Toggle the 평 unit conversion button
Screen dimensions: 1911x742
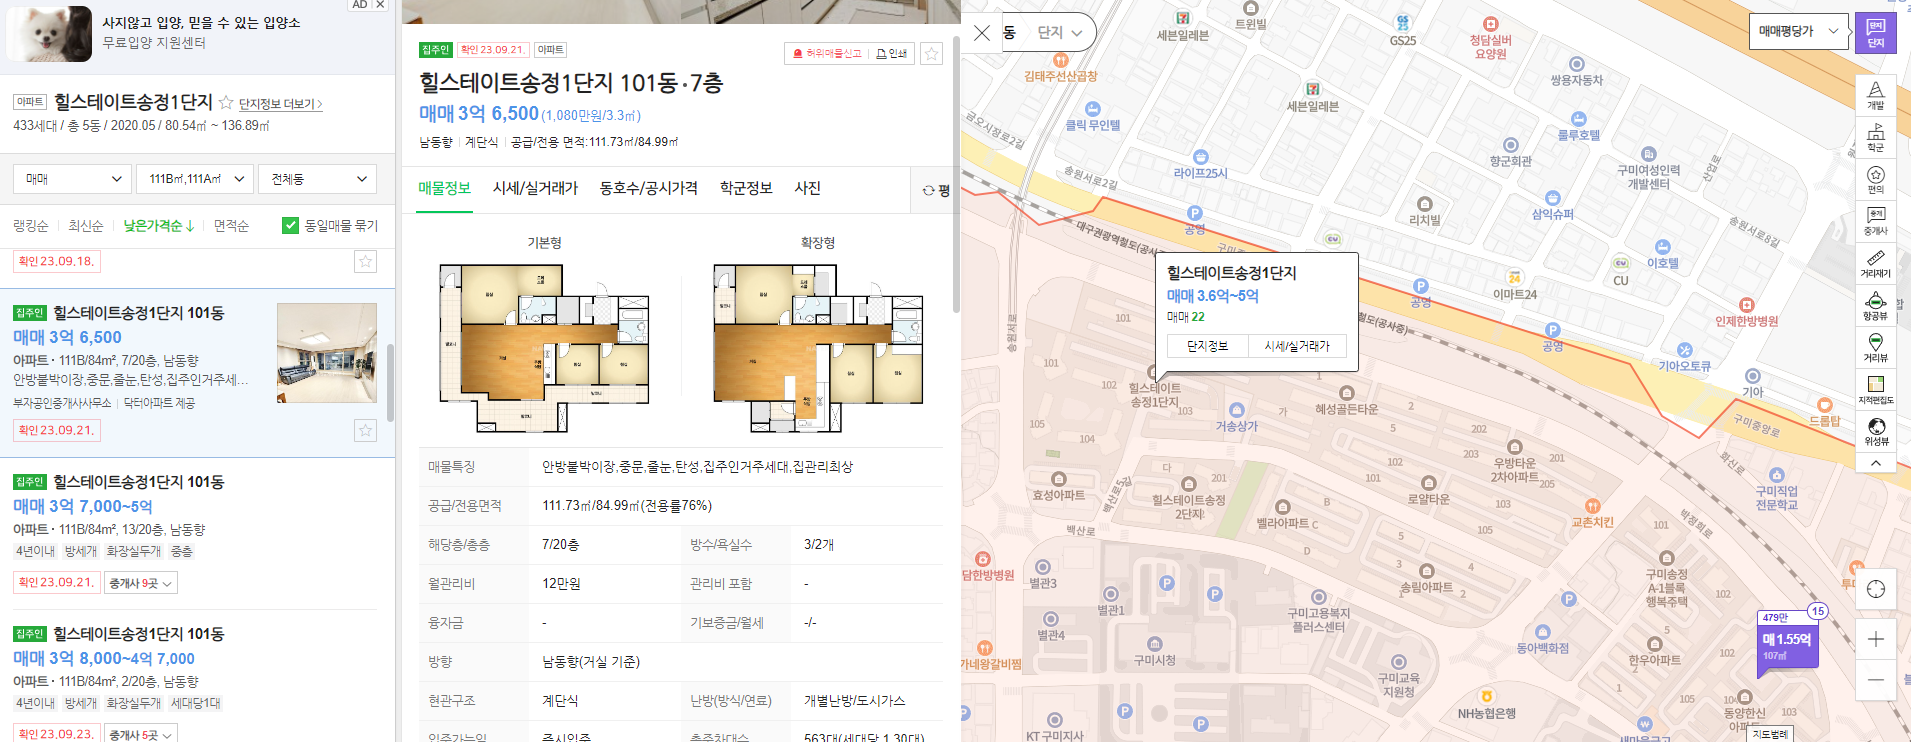936,190
